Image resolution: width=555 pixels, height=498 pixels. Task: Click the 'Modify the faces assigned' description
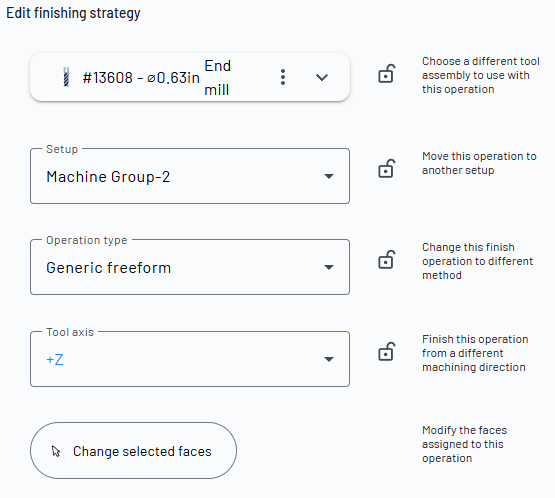click(x=464, y=444)
